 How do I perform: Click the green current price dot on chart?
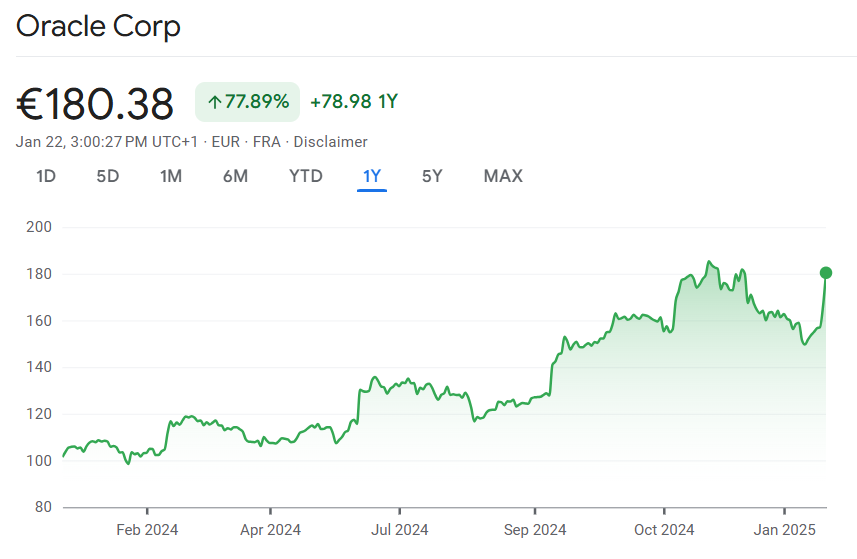(826, 273)
